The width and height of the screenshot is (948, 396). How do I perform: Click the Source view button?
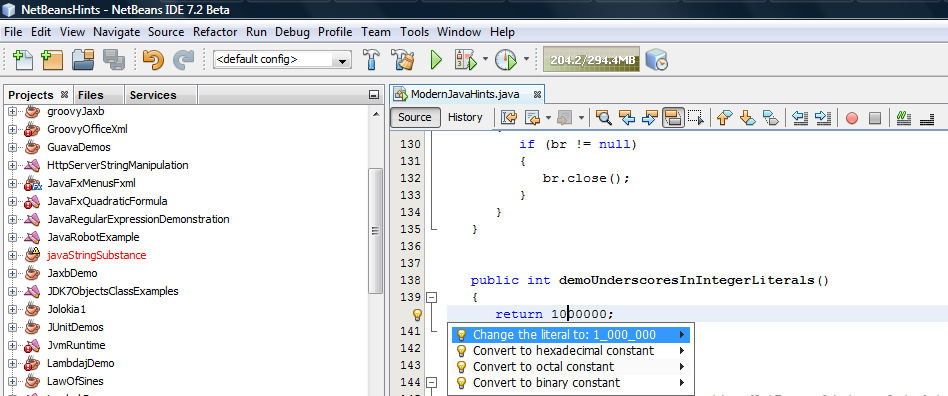(415, 117)
